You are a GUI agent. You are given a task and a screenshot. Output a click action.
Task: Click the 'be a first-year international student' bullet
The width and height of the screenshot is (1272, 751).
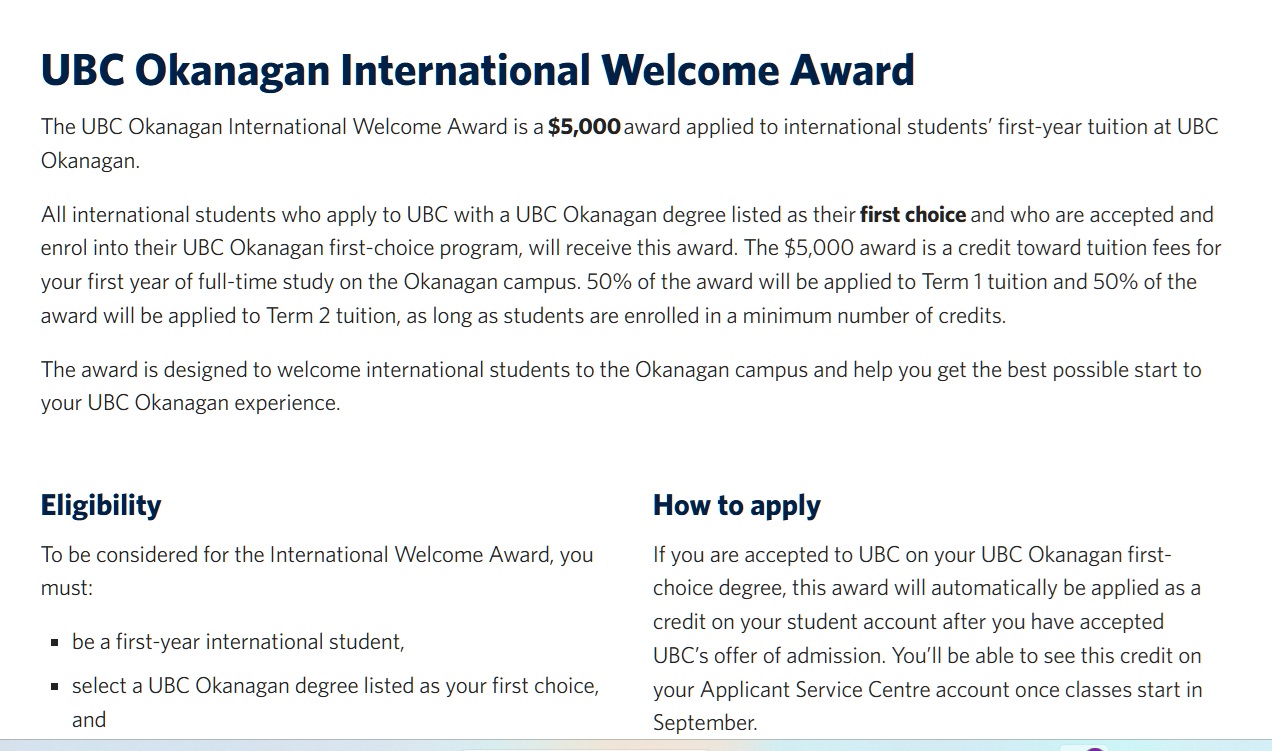[238, 642]
